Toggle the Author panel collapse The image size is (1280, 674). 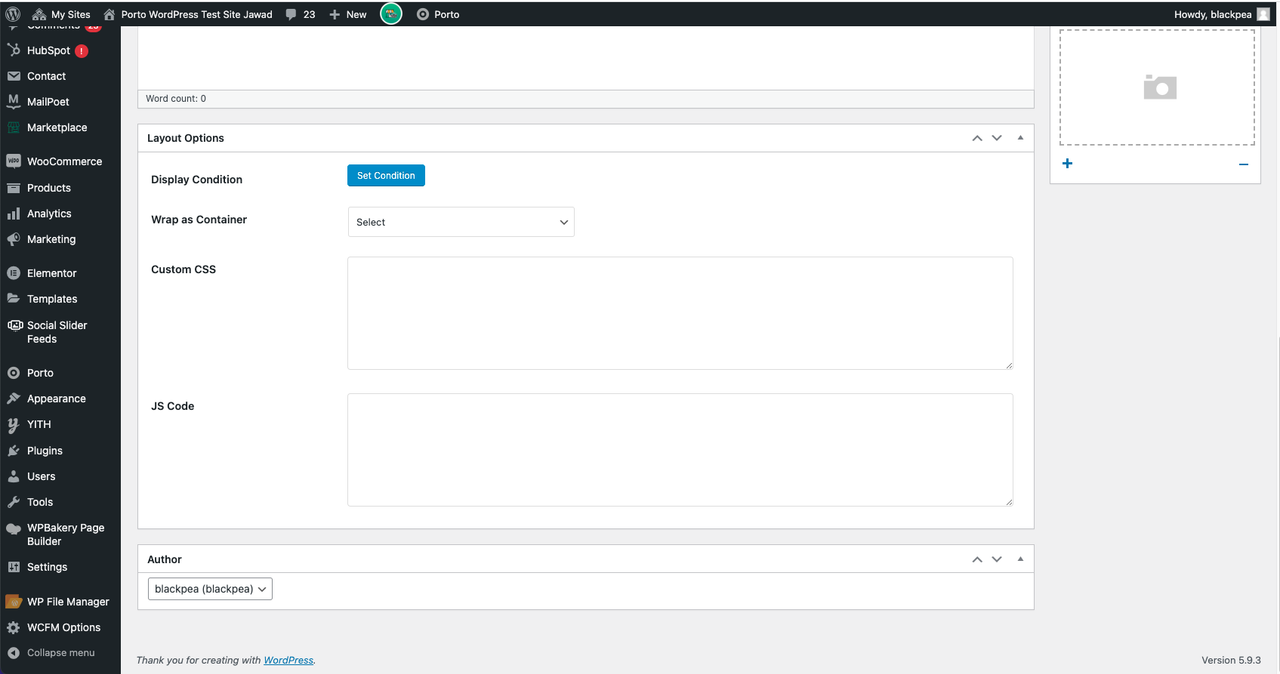1020,559
